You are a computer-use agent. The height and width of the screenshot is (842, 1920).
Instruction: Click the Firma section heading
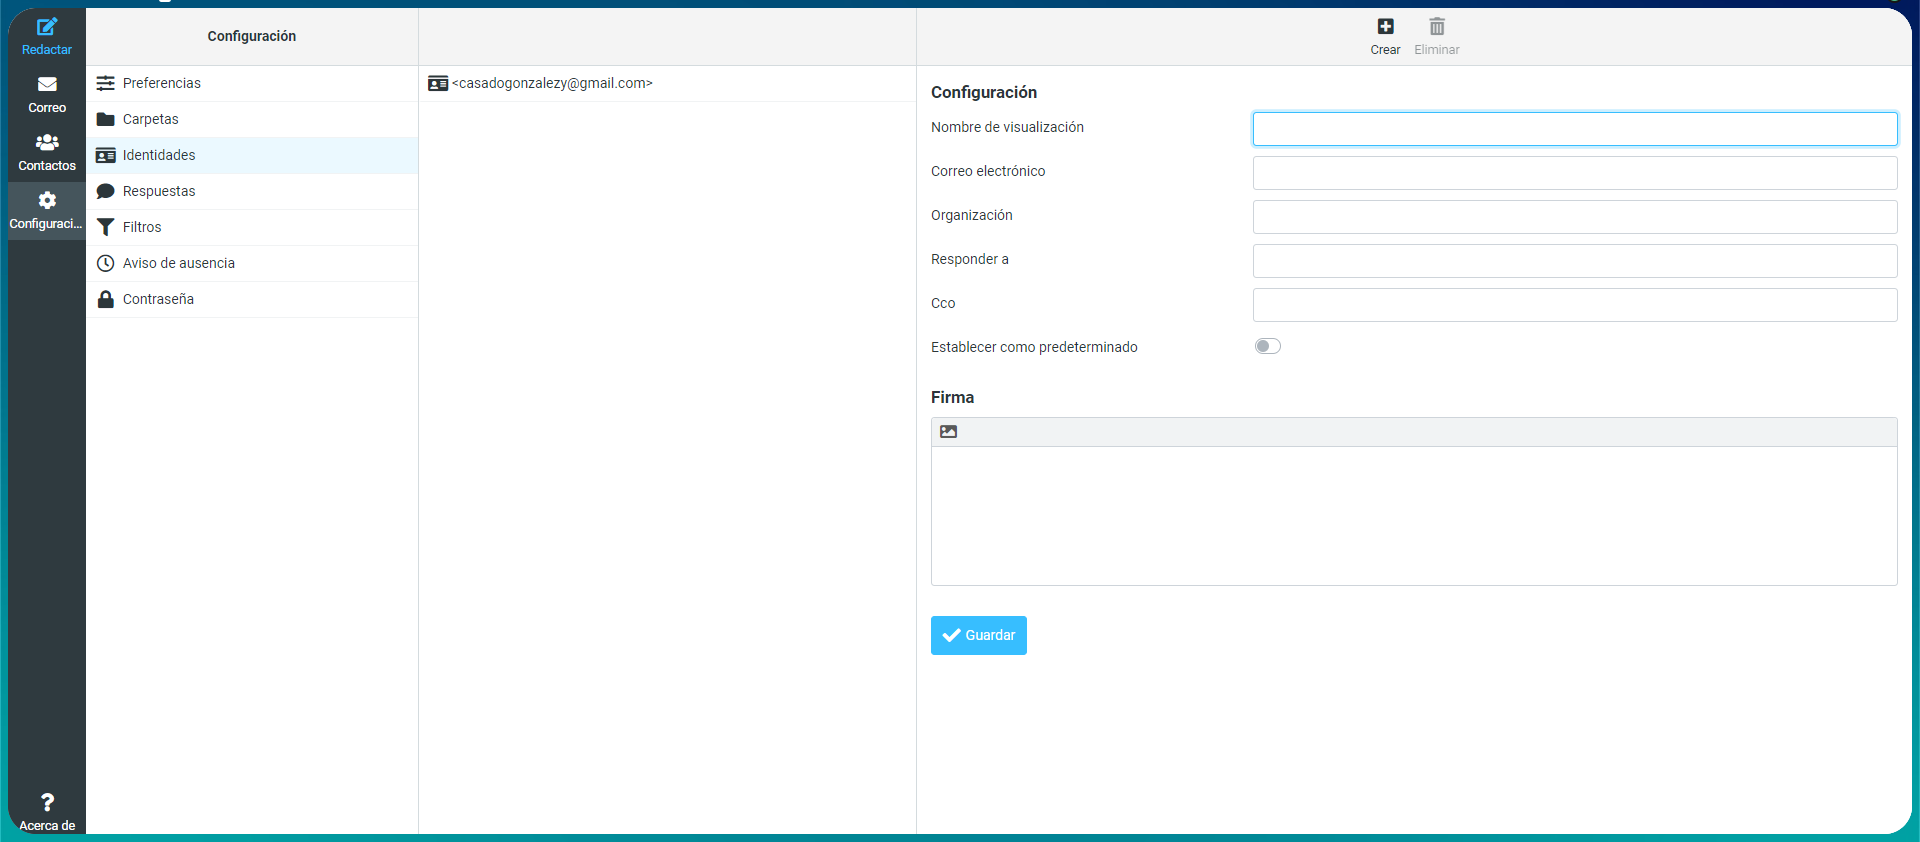point(952,397)
